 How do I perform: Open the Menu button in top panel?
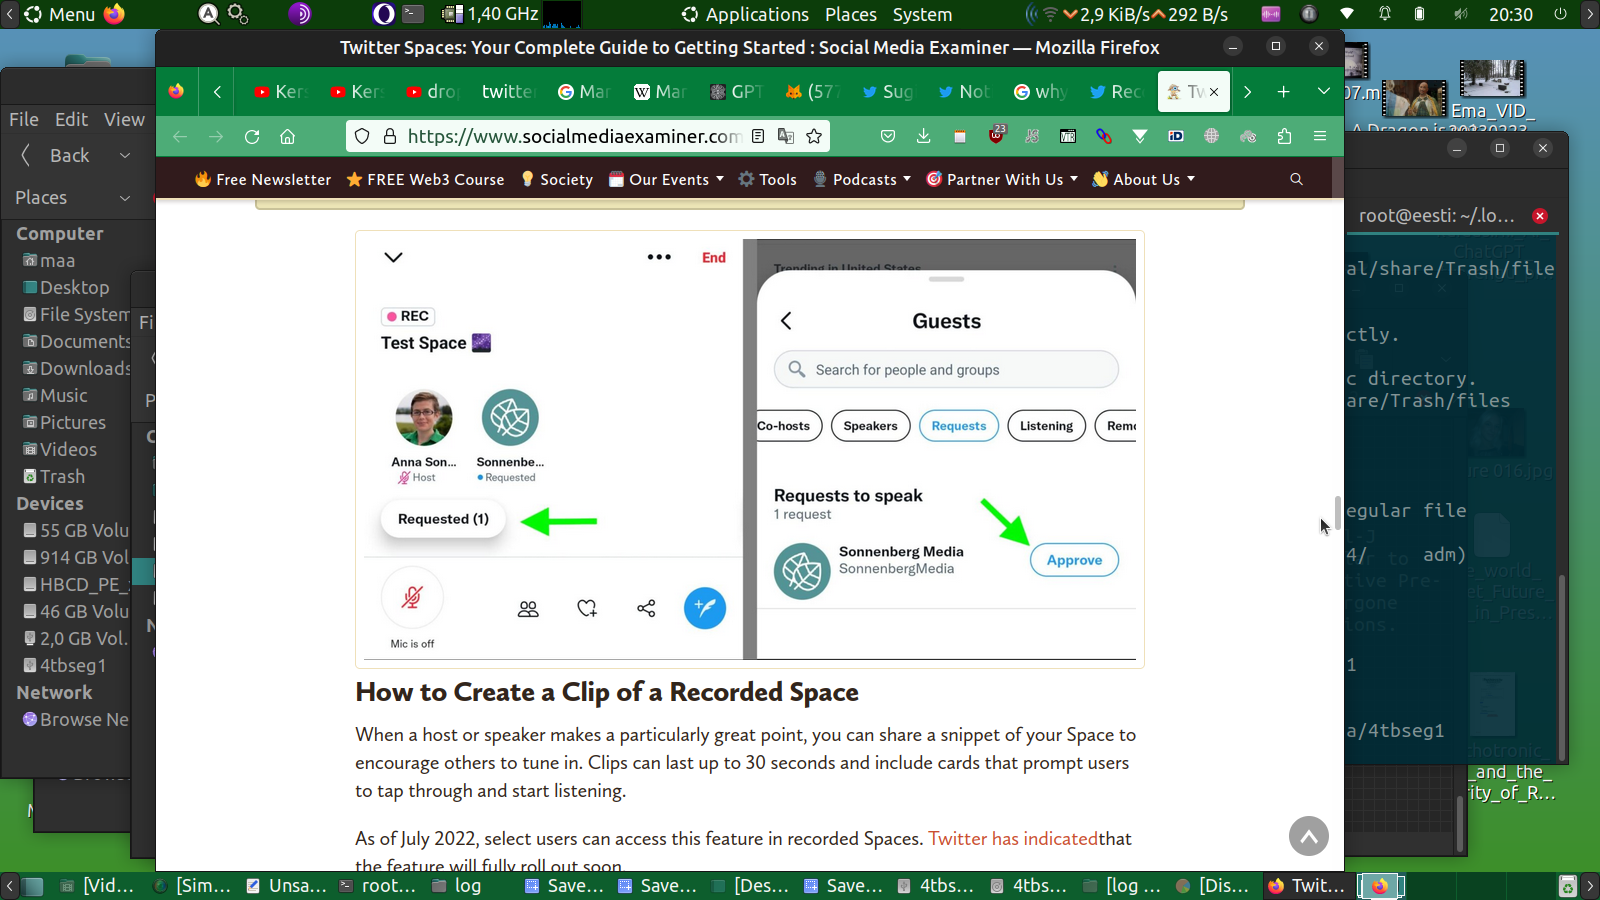[x=60, y=14]
